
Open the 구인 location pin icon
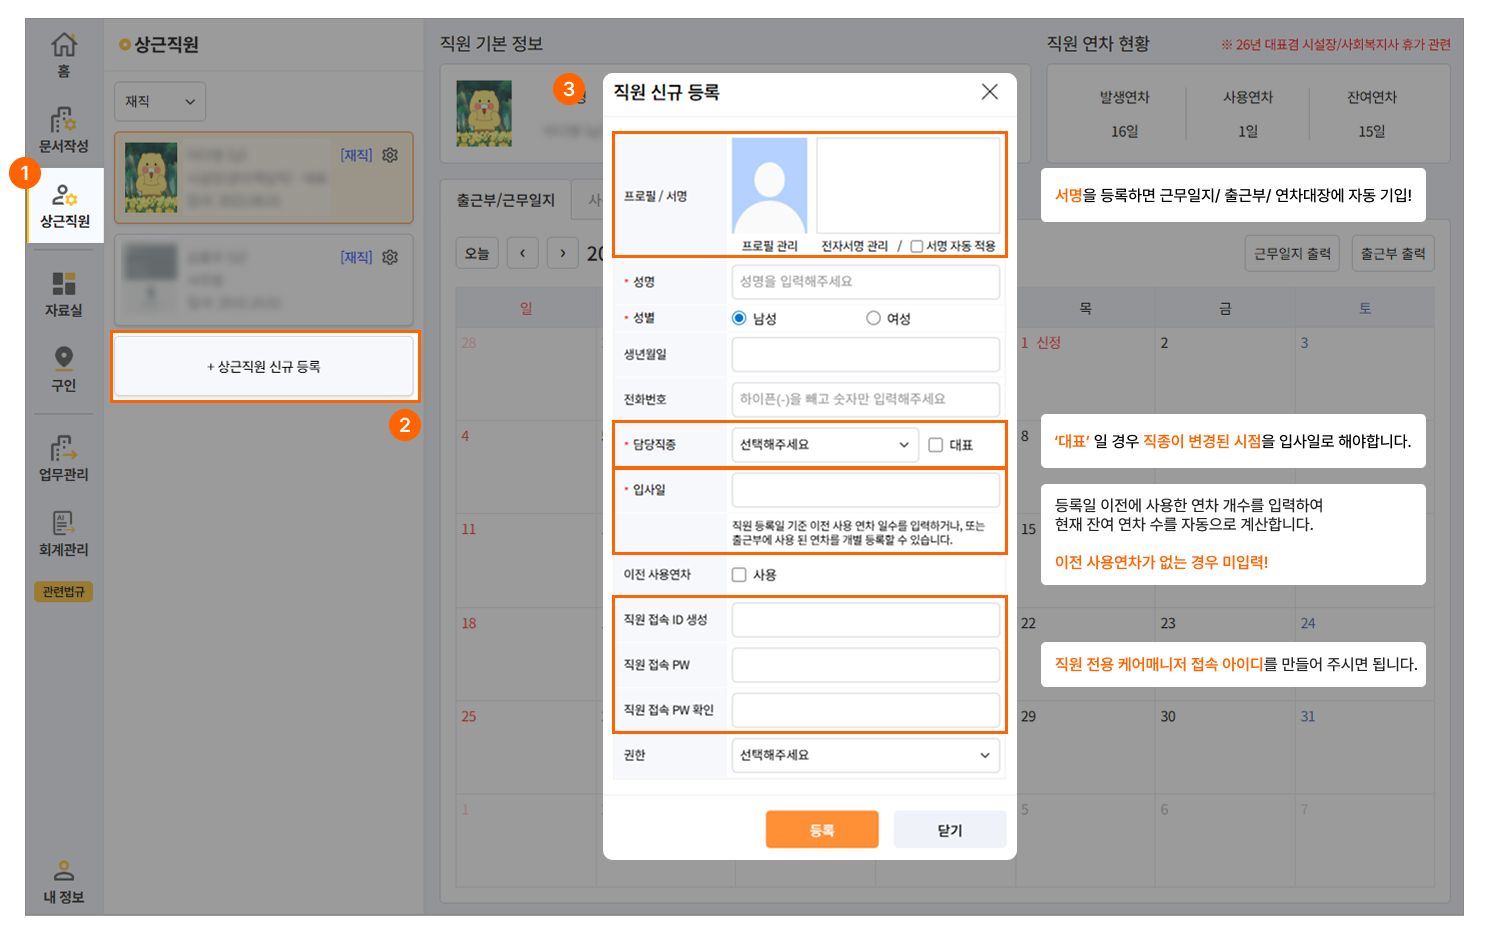pyautogui.click(x=64, y=359)
